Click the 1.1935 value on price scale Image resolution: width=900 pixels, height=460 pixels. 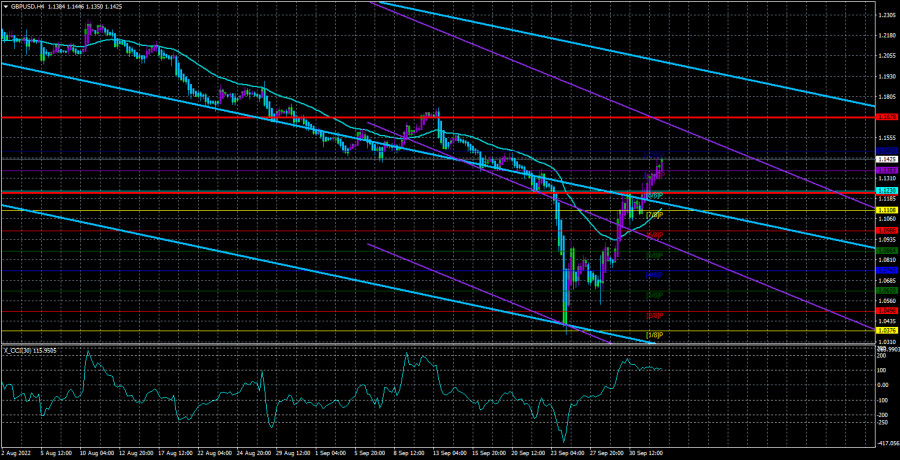pyautogui.click(x=885, y=76)
